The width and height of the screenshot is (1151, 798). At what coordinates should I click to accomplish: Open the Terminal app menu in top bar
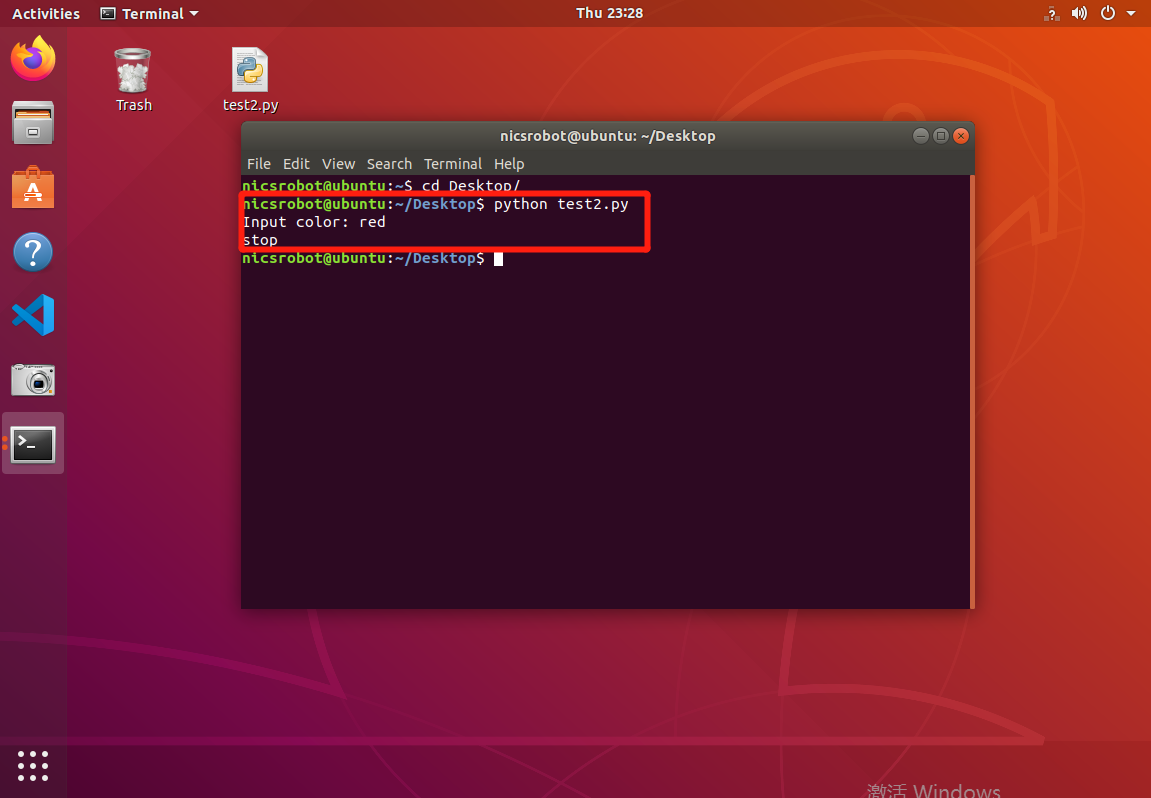point(150,13)
